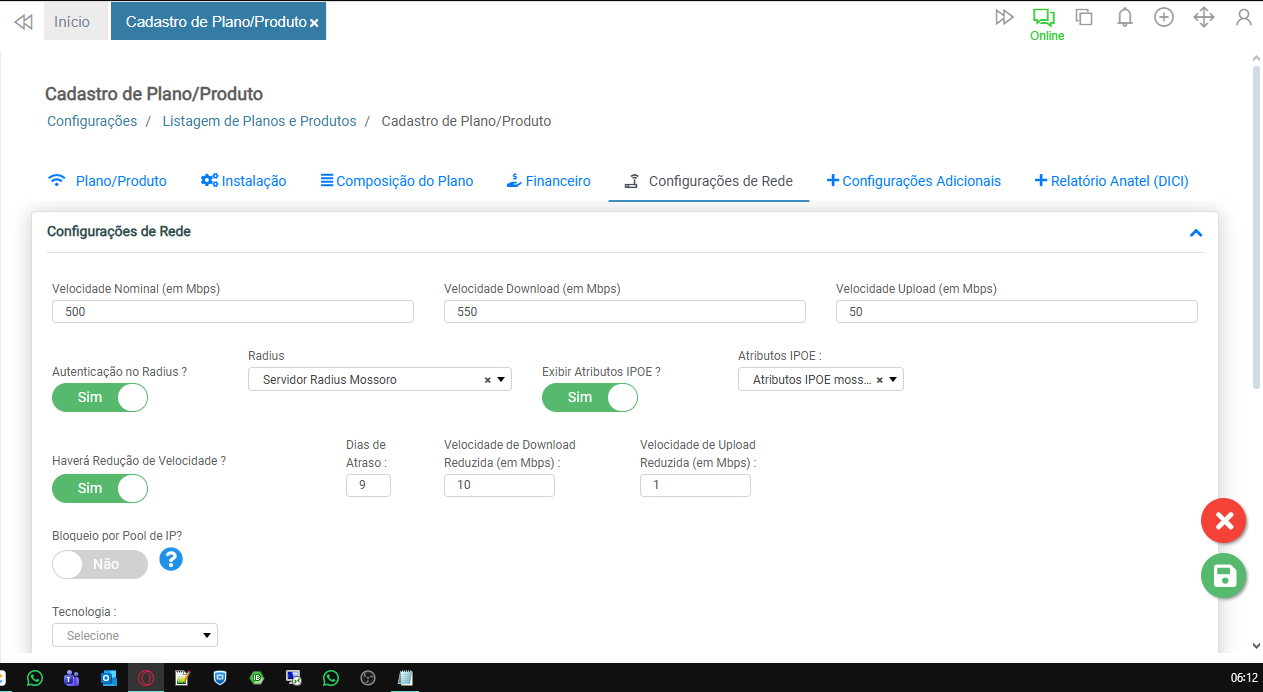Click the Online chat status icon

1045,18
